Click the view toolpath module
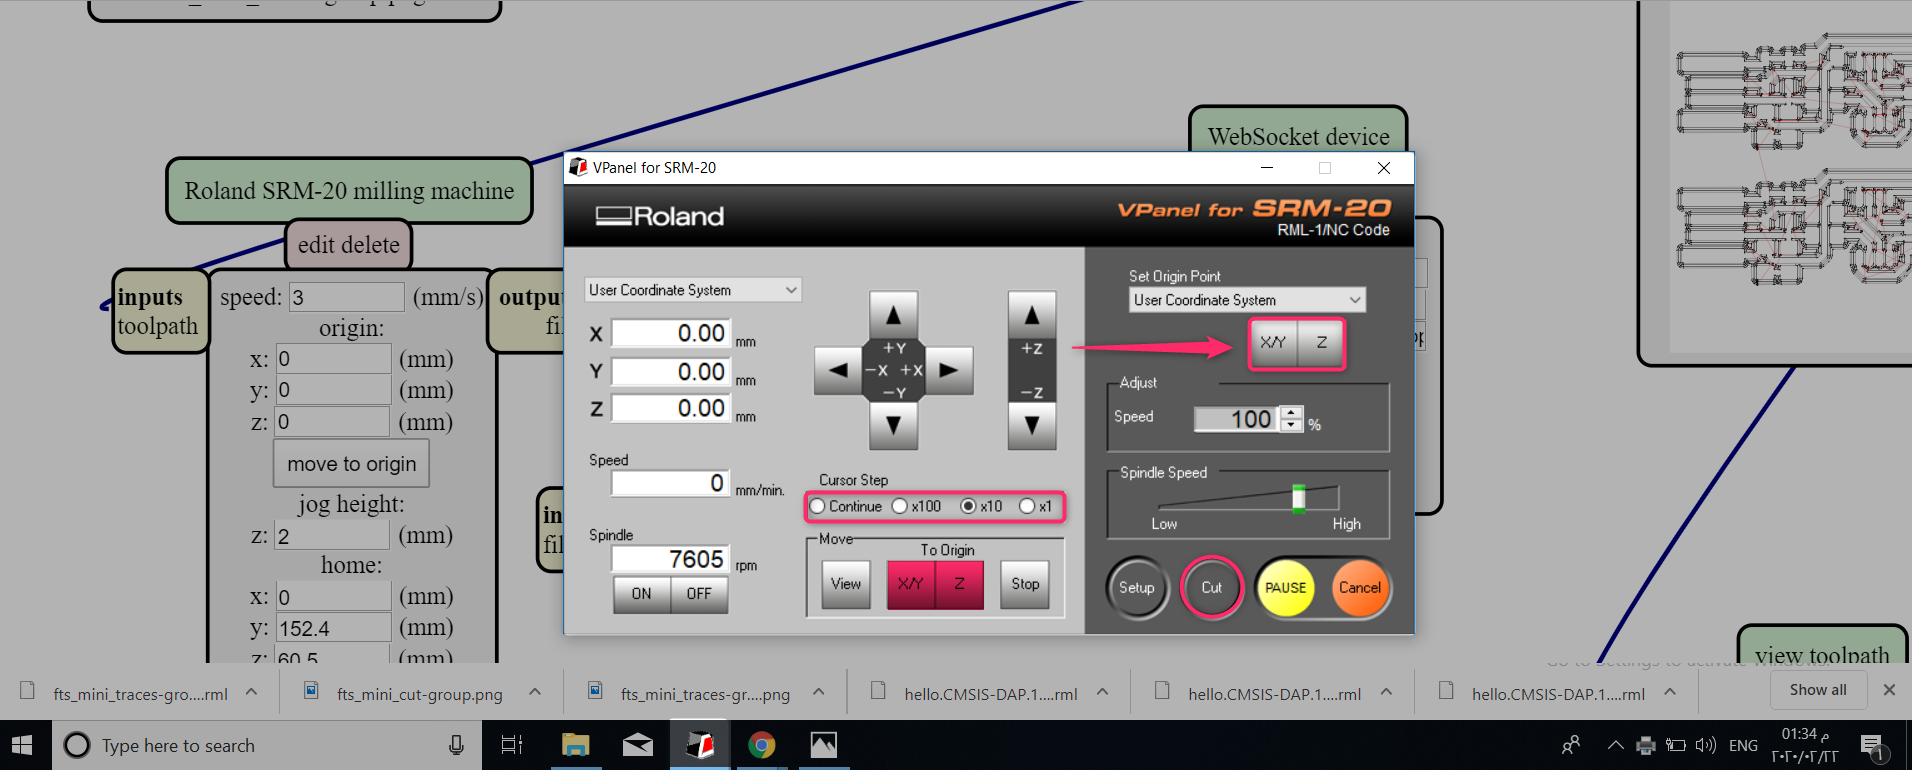The image size is (1912, 770). (x=1822, y=654)
